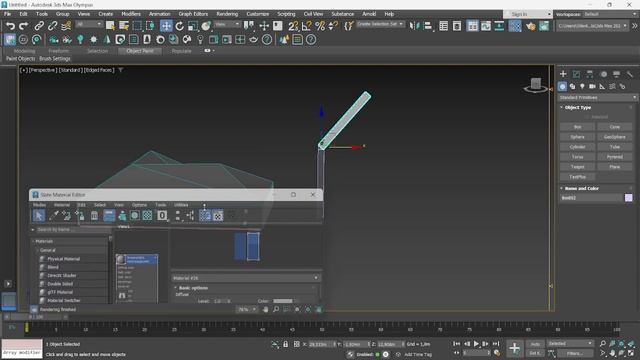Click the Diffuse Color swatch in Slate editor
Screen dimensions: 640x360
pyautogui.click(x=283, y=301)
